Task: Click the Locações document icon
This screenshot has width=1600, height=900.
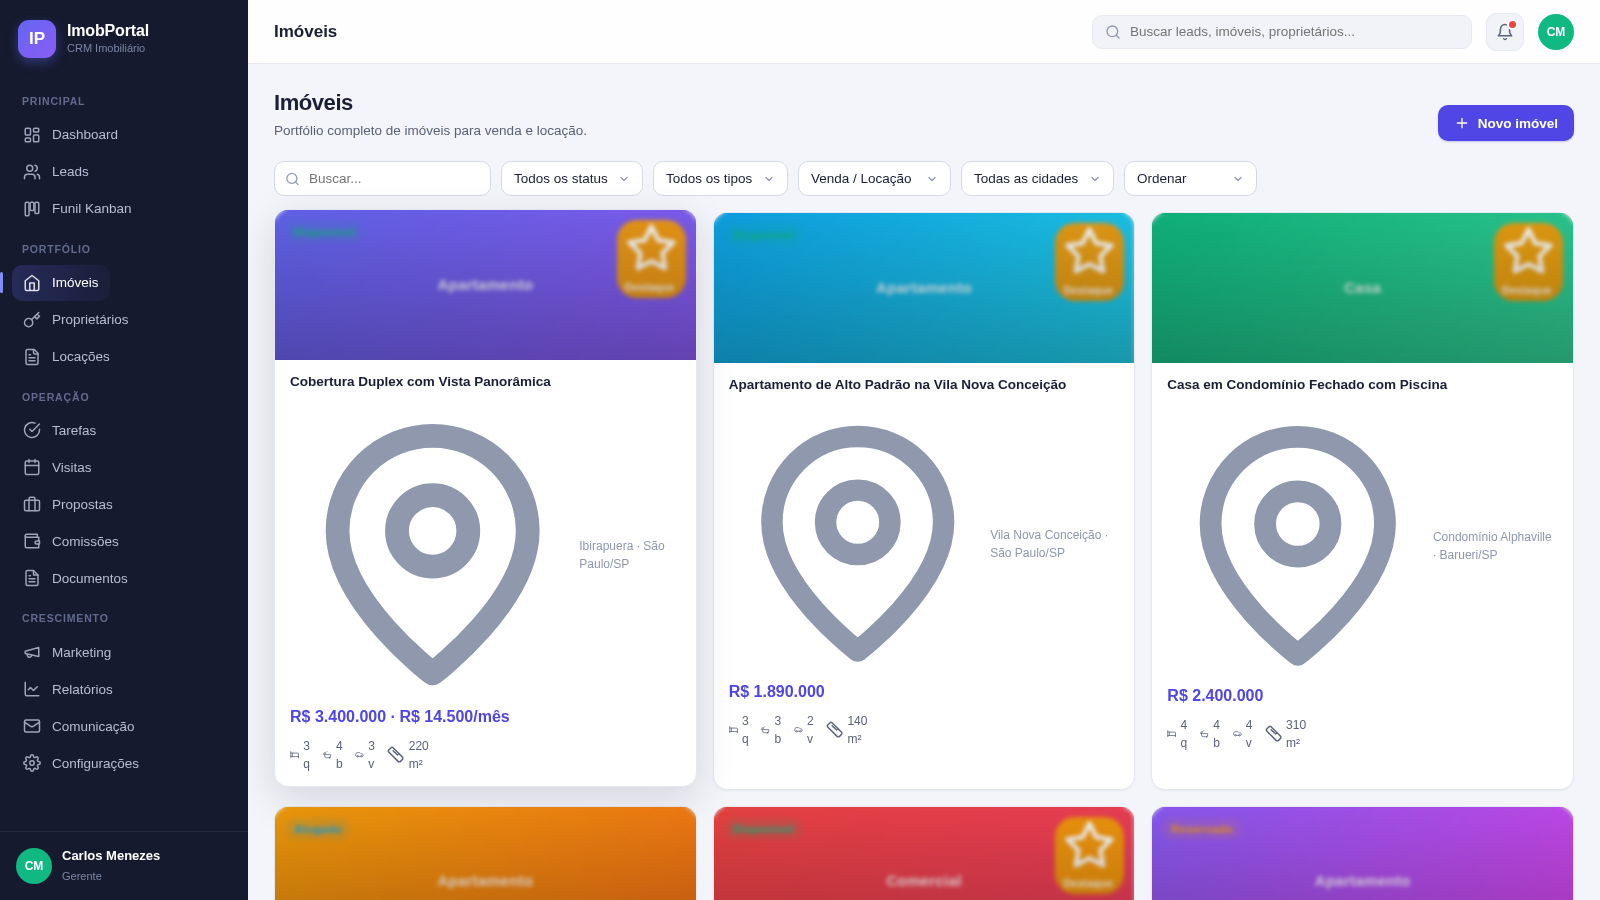Action: point(32,357)
